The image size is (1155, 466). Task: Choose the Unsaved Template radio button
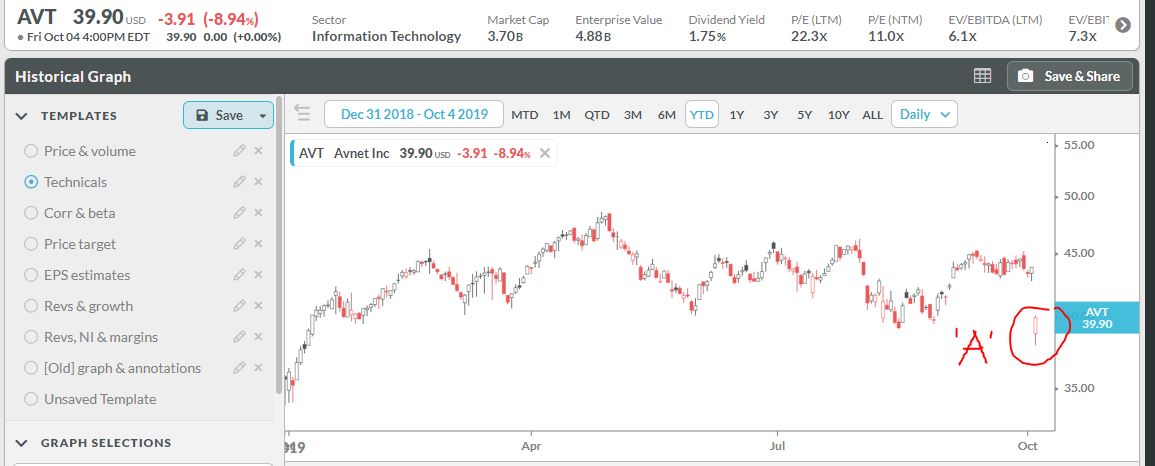coord(31,399)
